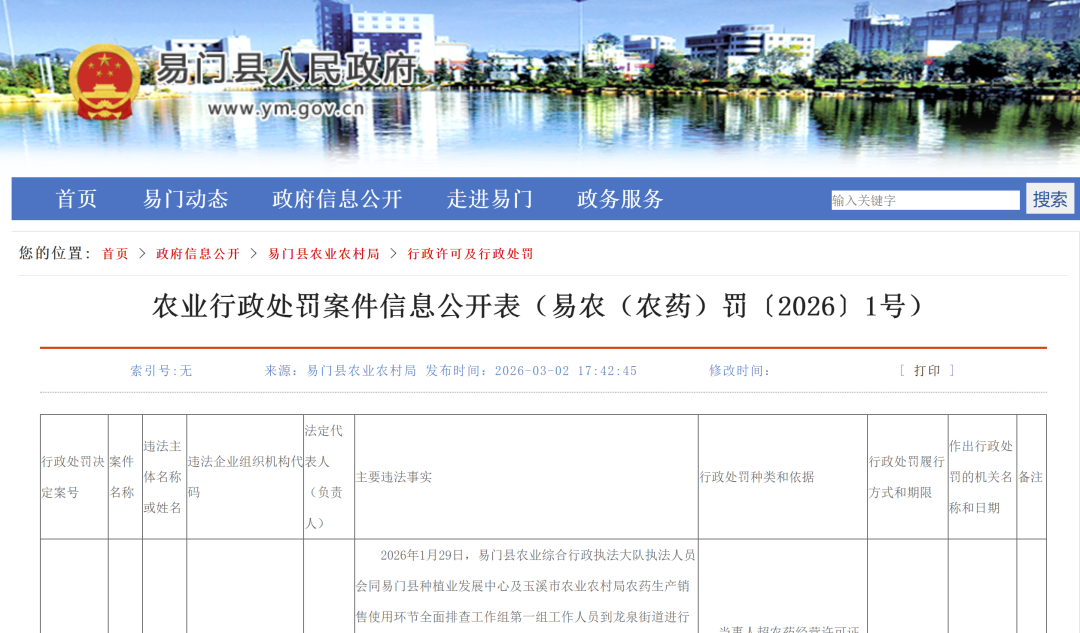The width and height of the screenshot is (1080, 633).
Task: Click the 您的位置 label
Action: [55, 253]
